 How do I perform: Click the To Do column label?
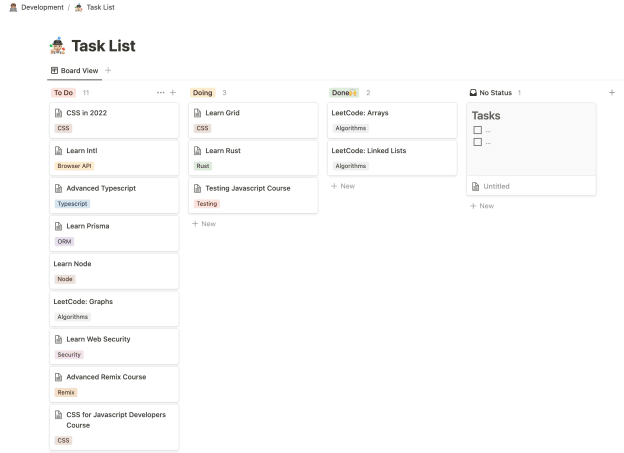tap(63, 92)
